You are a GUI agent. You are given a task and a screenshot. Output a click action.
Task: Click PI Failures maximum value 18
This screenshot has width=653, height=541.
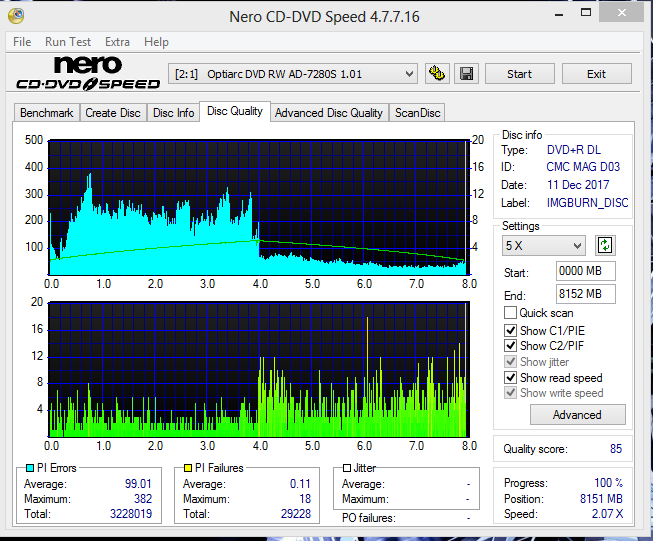[305, 499]
